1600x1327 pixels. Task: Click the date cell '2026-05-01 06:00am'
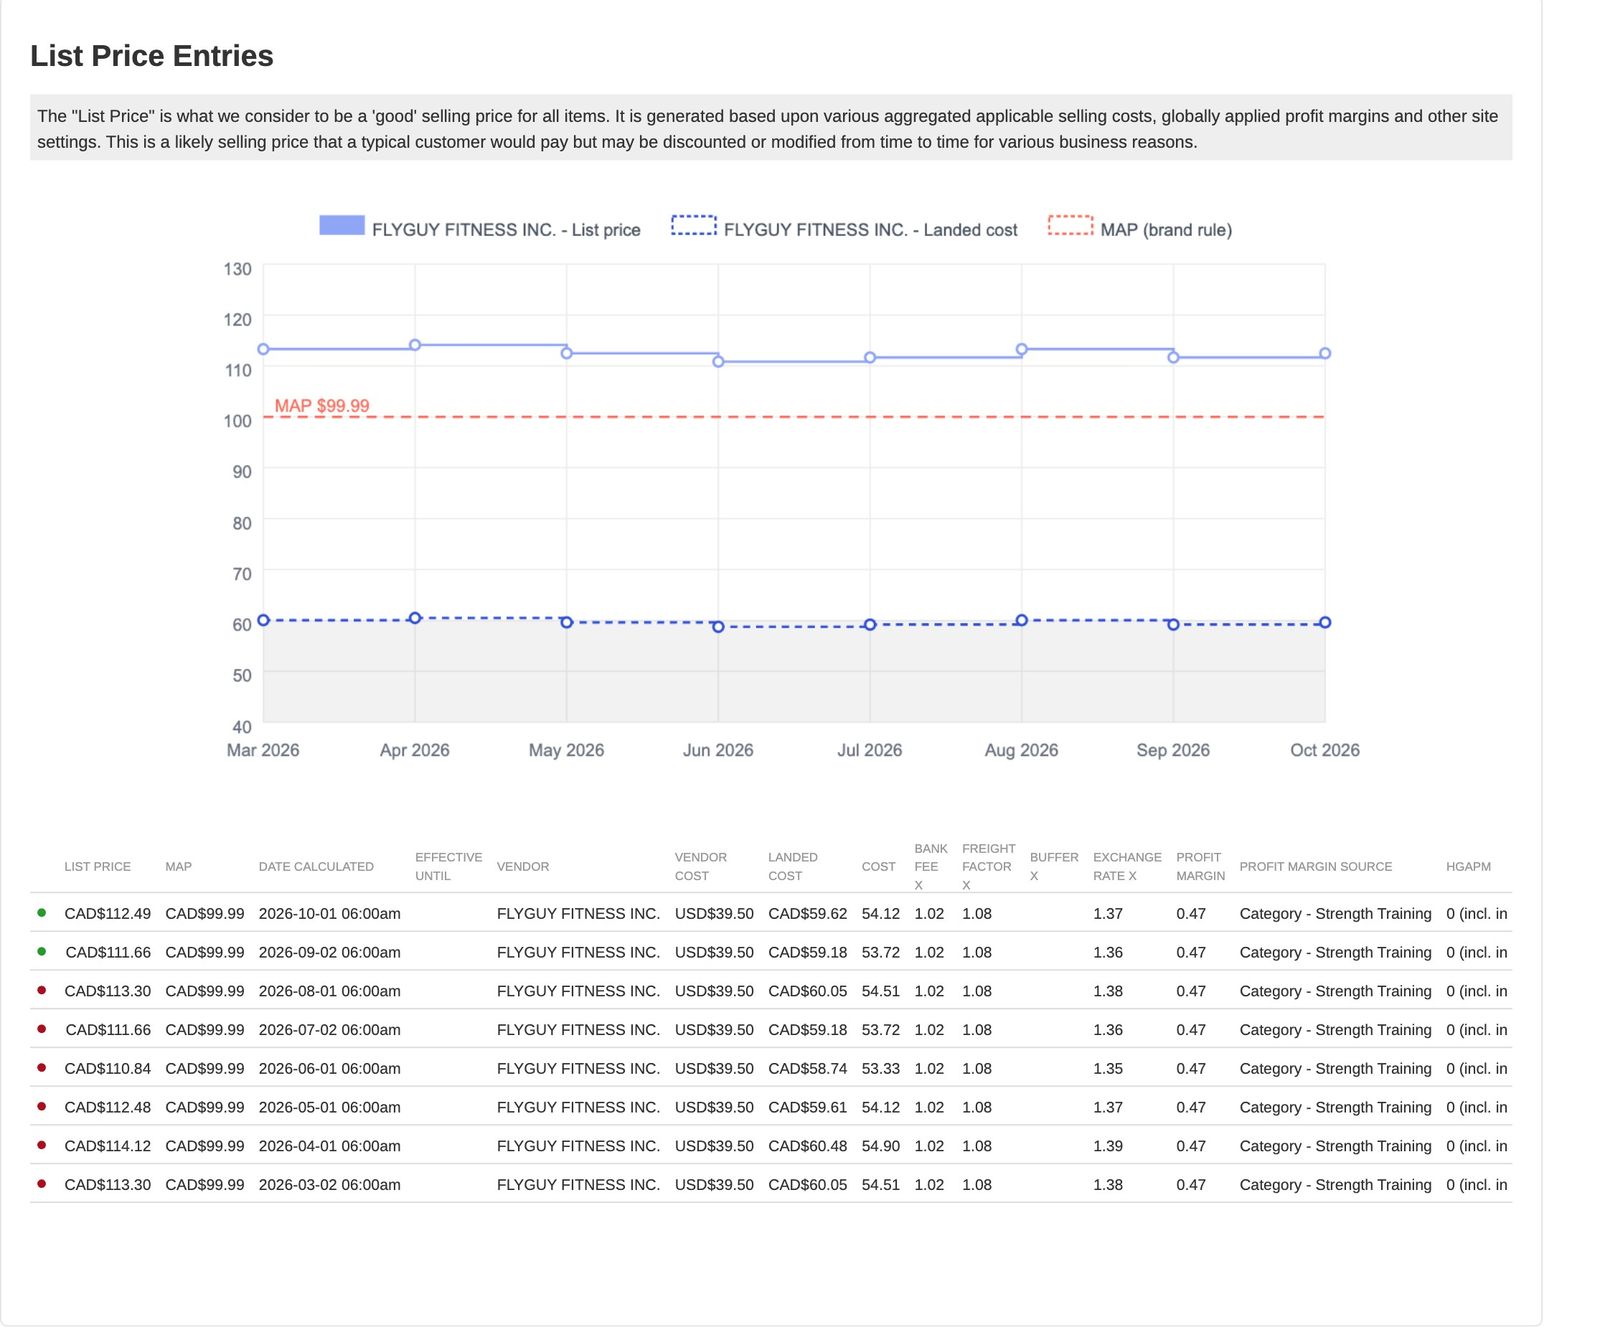point(329,1108)
